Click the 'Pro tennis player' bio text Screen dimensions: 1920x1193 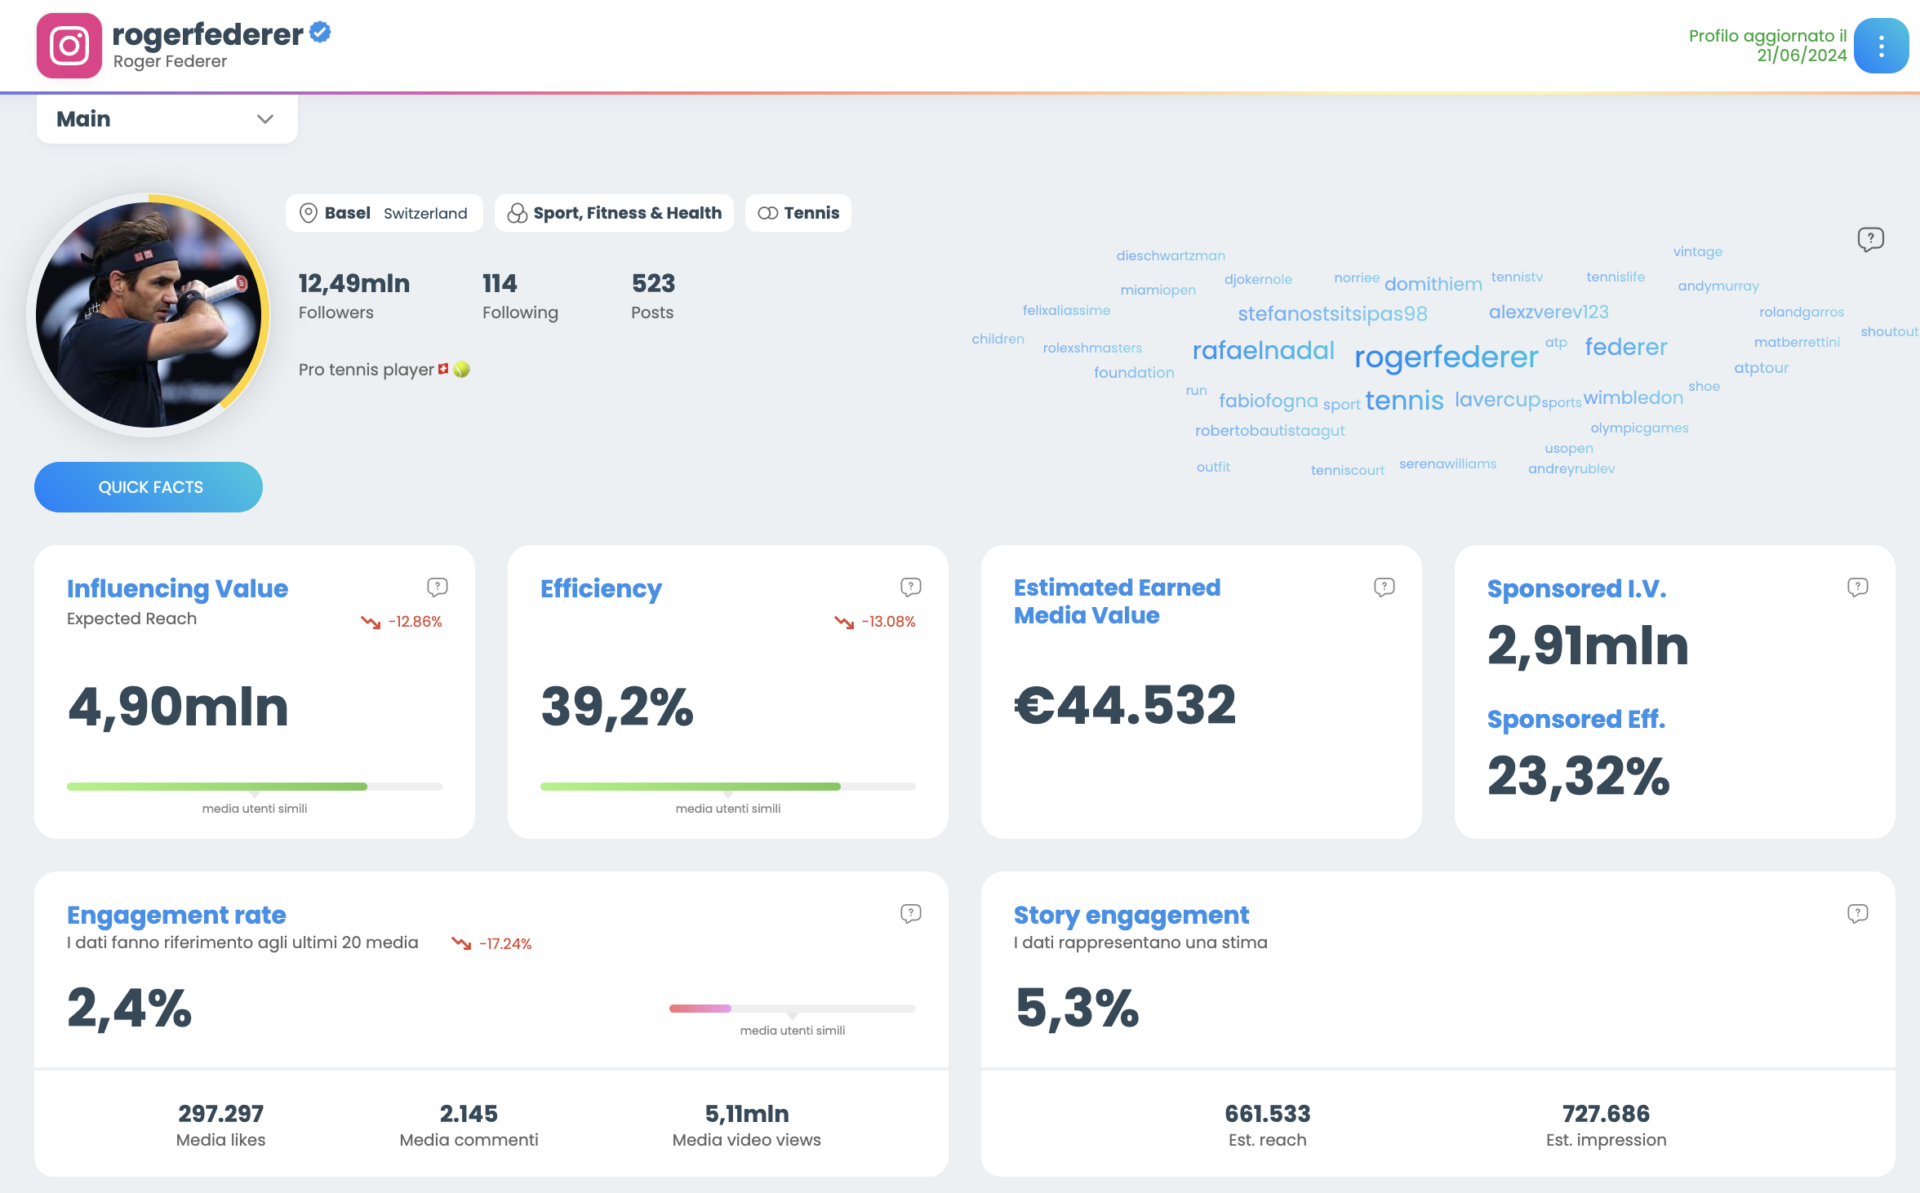click(x=384, y=369)
